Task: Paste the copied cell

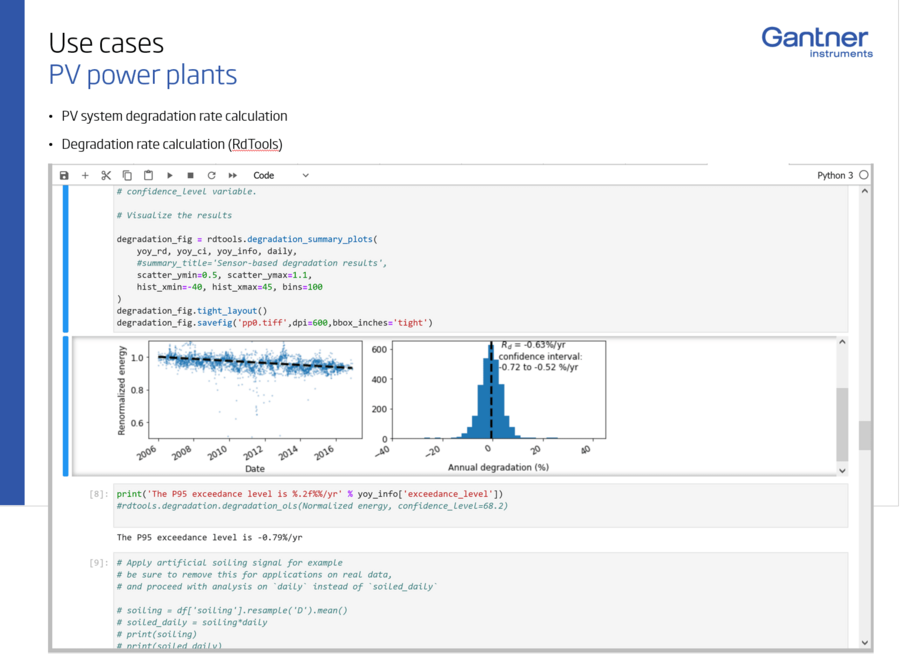Action: click(x=149, y=175)
